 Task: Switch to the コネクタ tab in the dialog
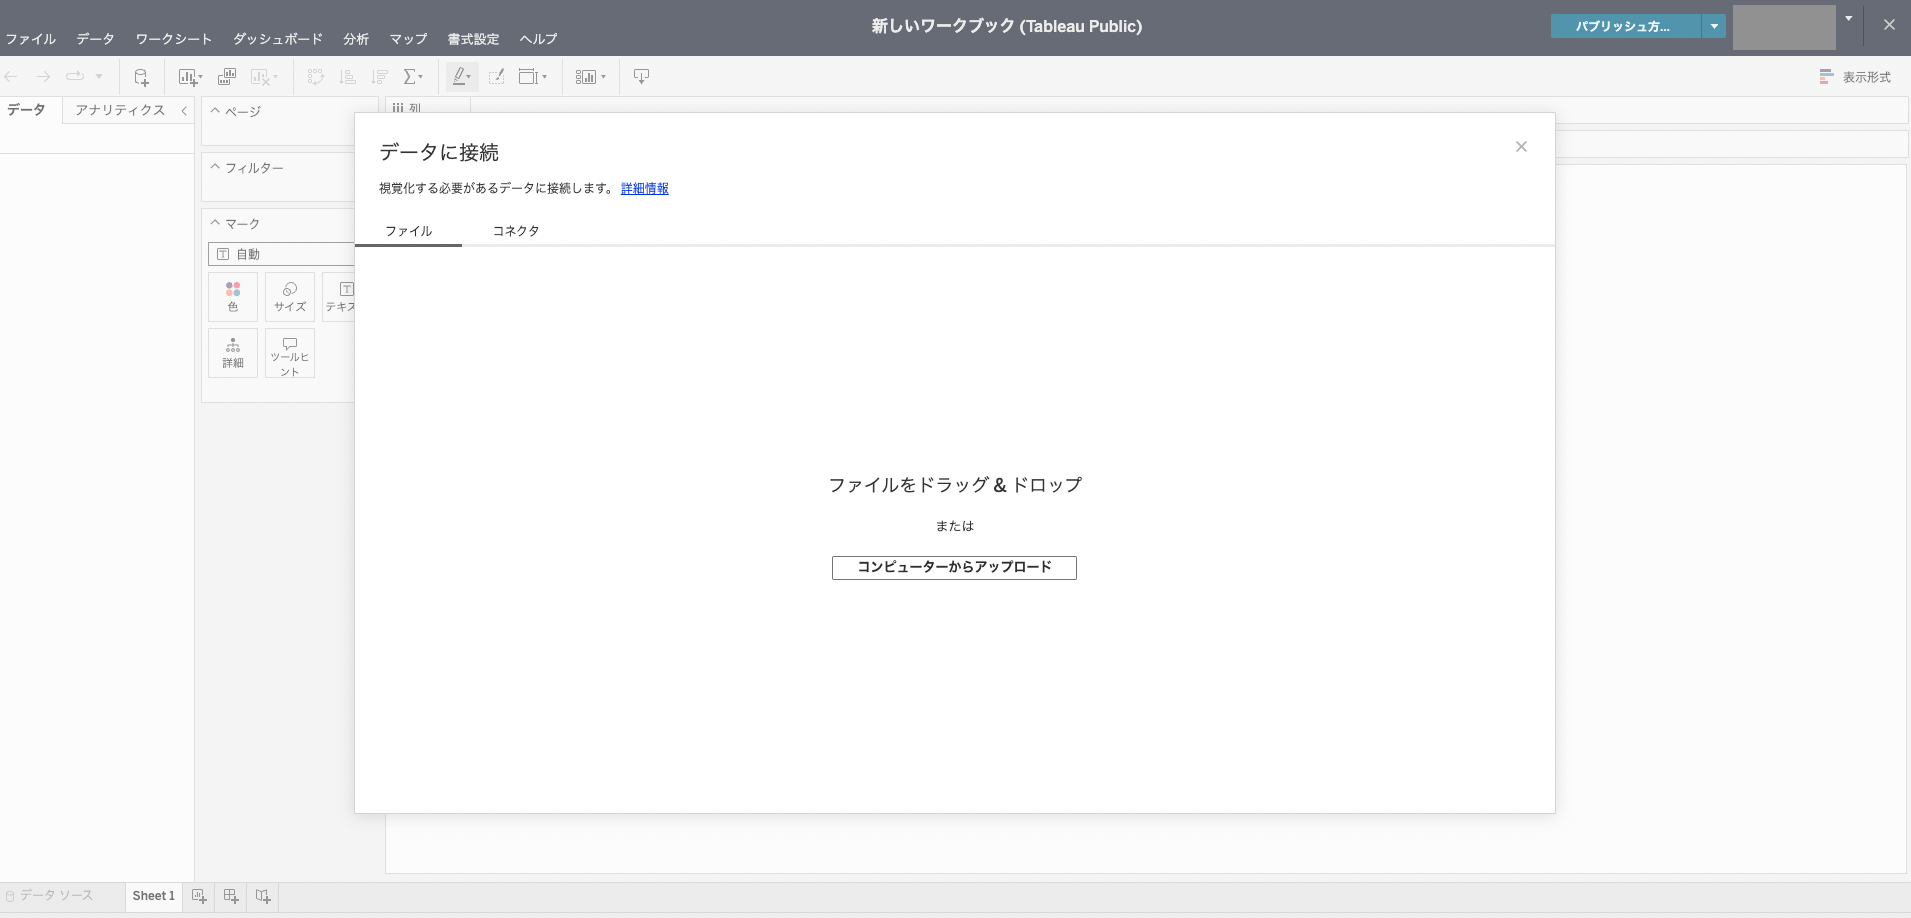coord(515,230)
